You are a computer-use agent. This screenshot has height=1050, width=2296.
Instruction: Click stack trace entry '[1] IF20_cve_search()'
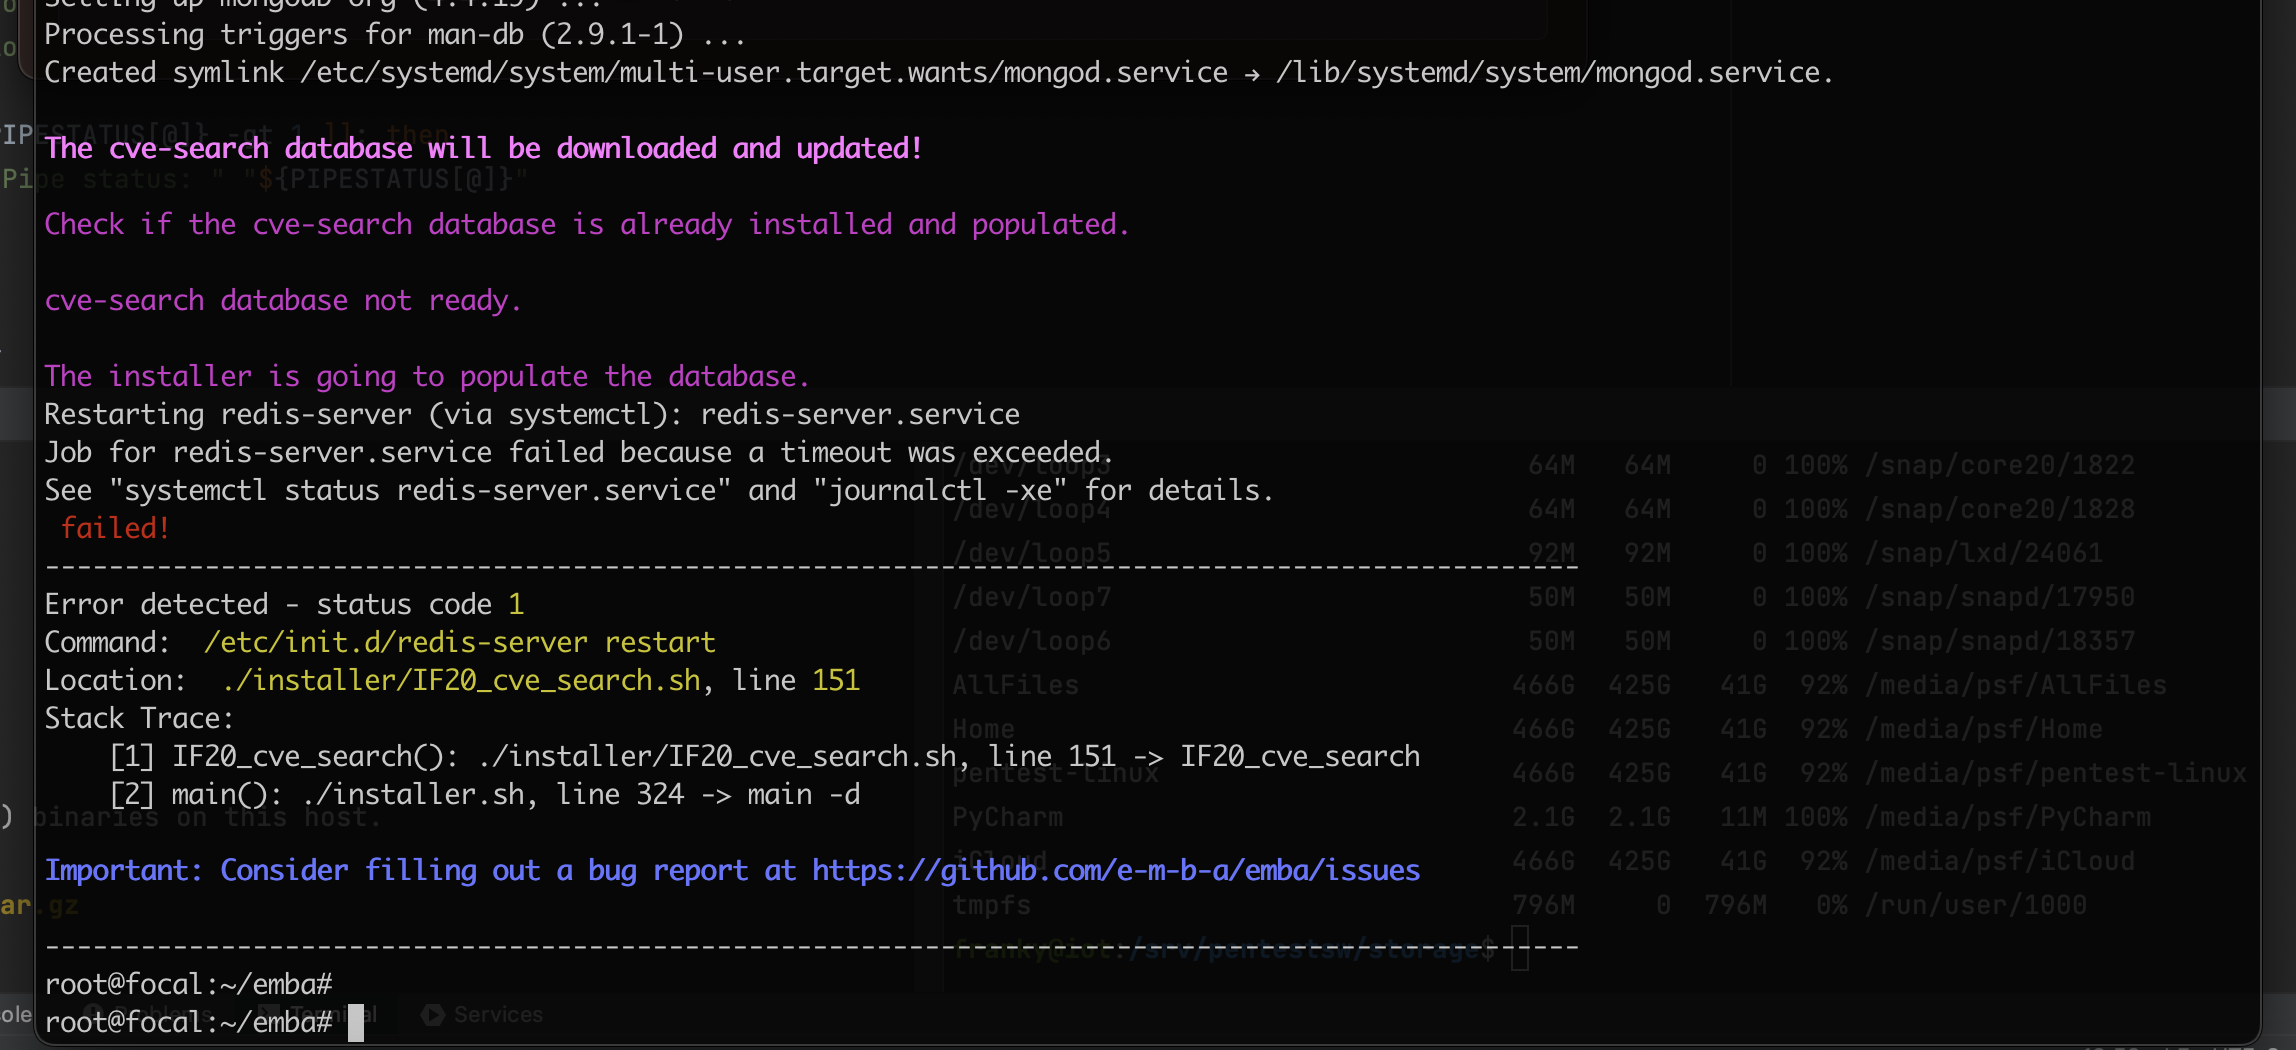click(765, 756)
